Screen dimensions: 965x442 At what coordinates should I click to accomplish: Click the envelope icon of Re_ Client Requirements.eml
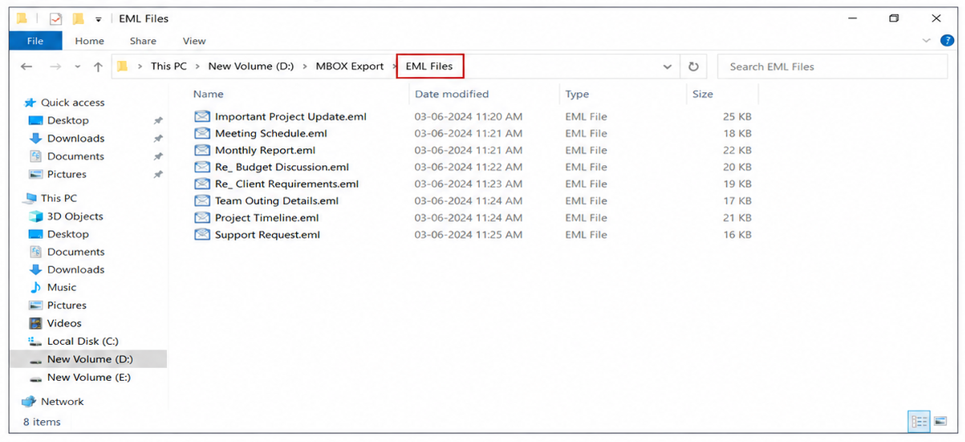202,183
